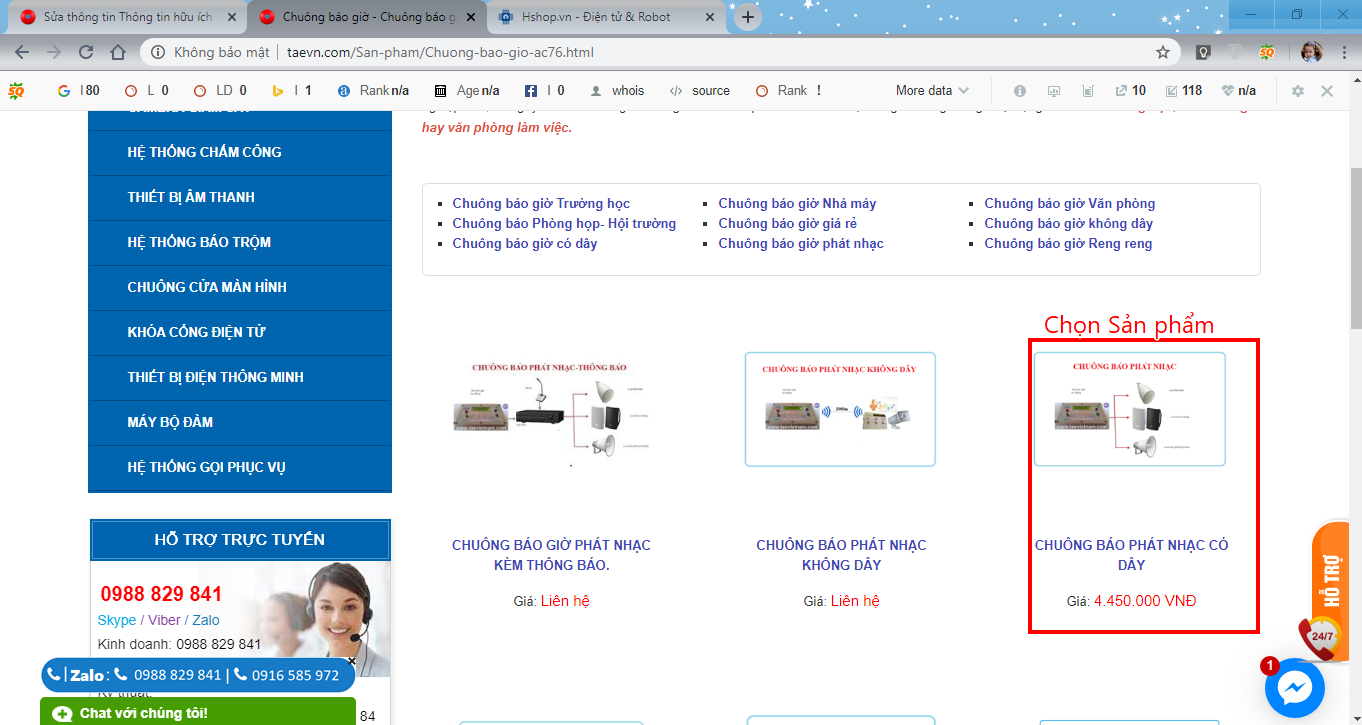This screenshot has height=725, width=1362.
Task: Go back to the previous page
Action: click(x=22, y=52)
